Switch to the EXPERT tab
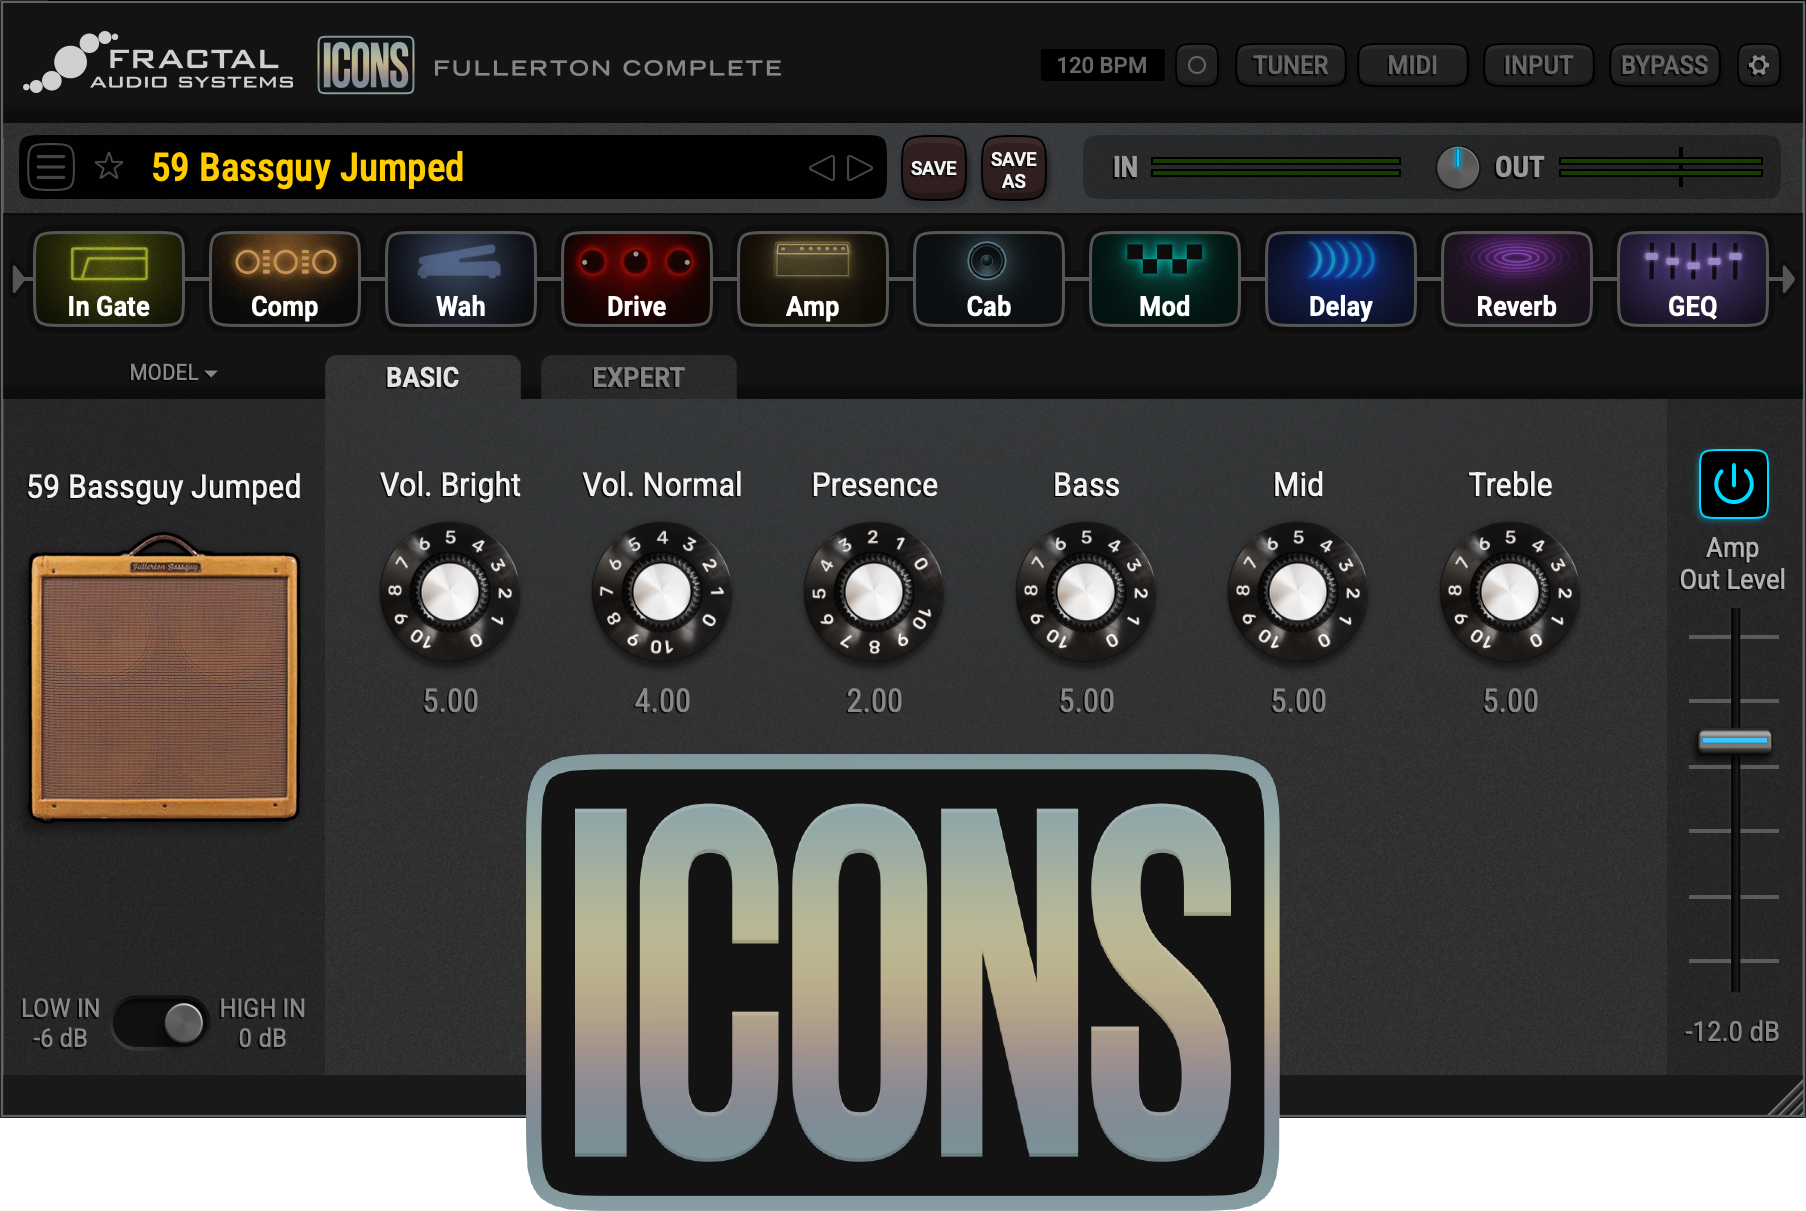The image size is (1806, 1211). (x=638, y=378)
